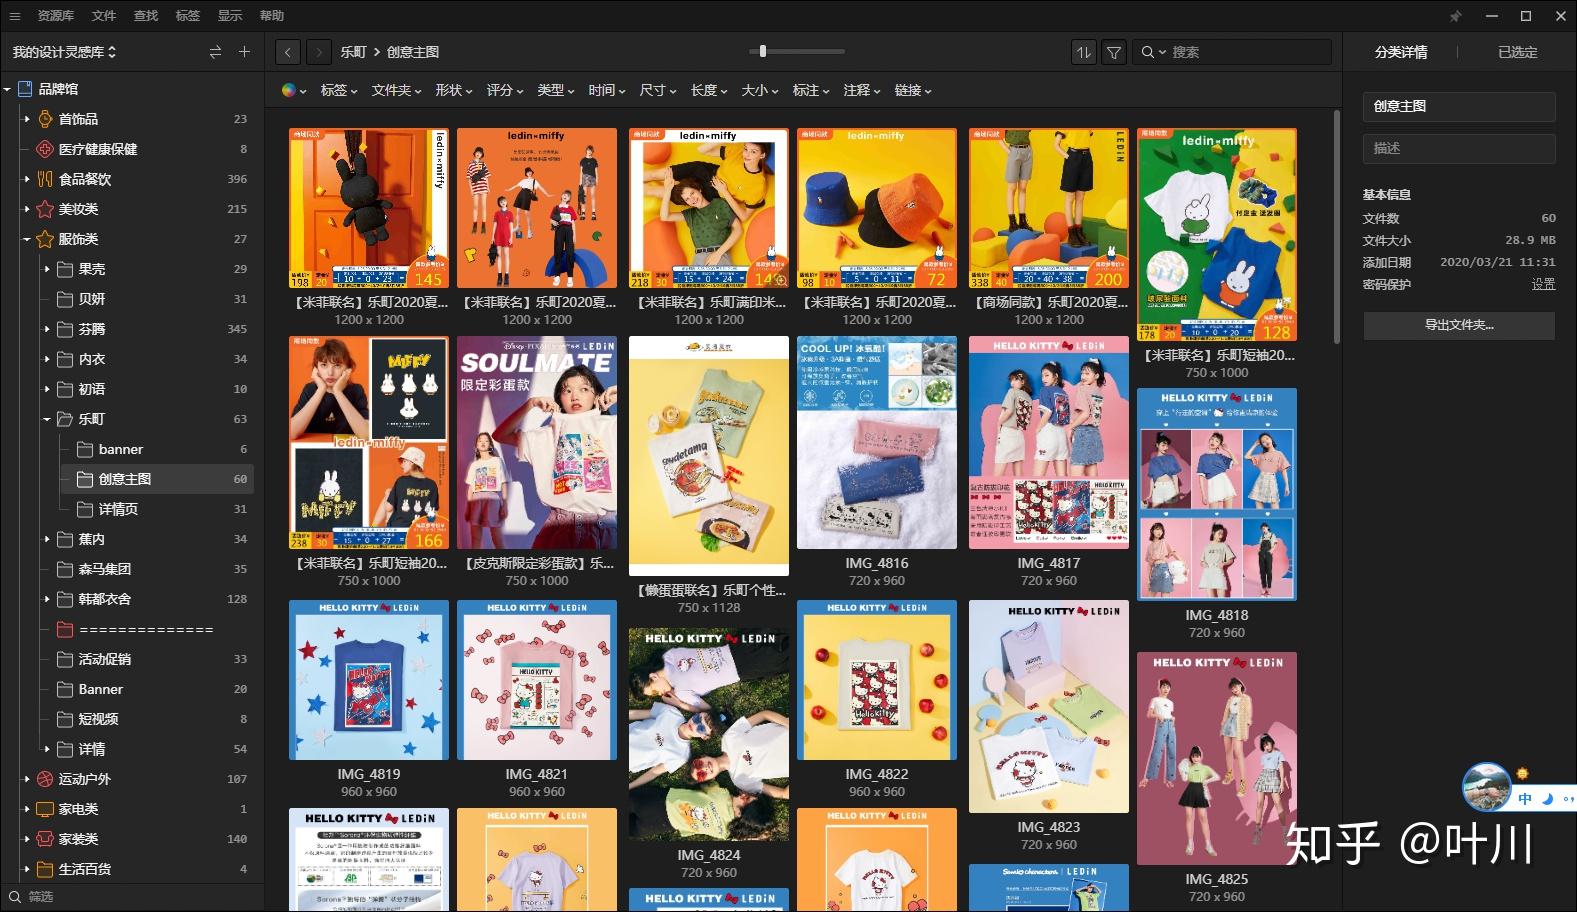Open the 标签 filter dropdown
1577x912 pixels.
pyautogui.click(x=339, y=90)
